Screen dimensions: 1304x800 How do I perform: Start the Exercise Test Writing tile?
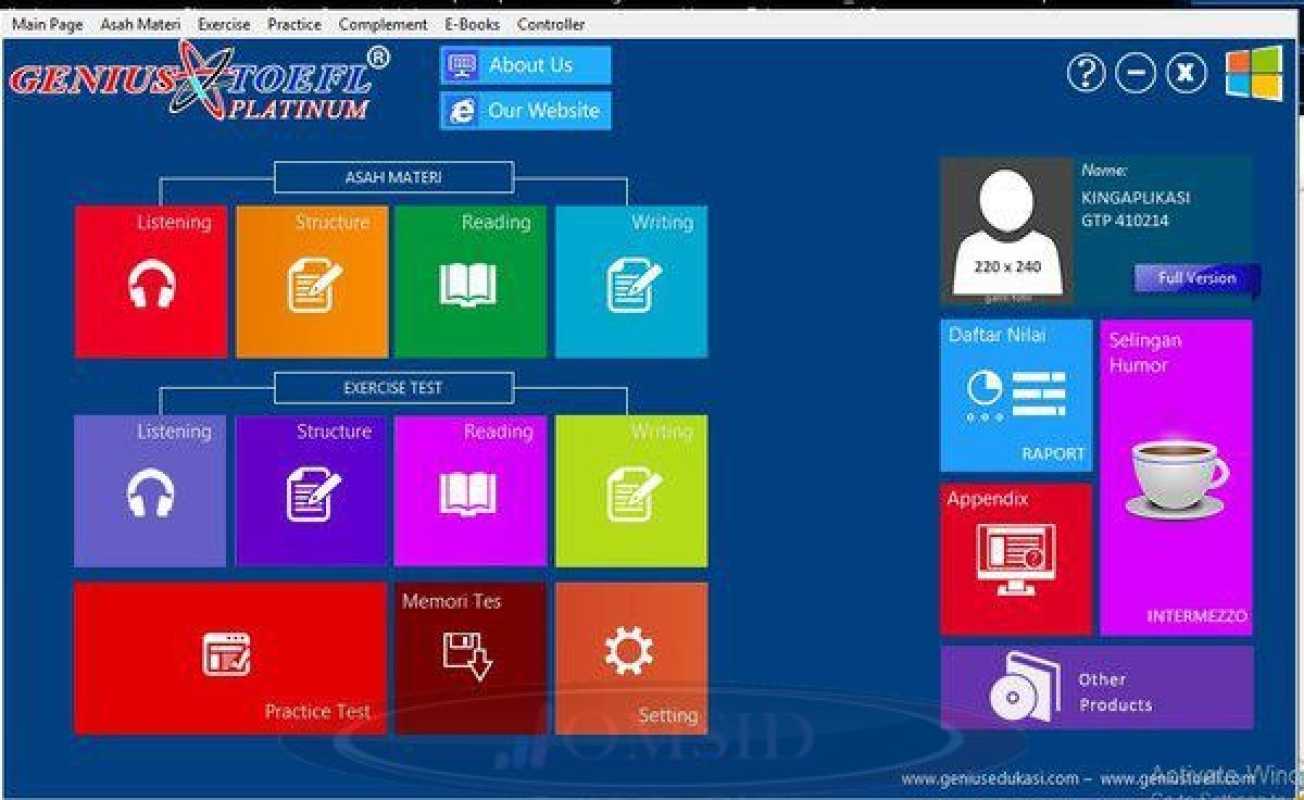click(x=631, y=491)
